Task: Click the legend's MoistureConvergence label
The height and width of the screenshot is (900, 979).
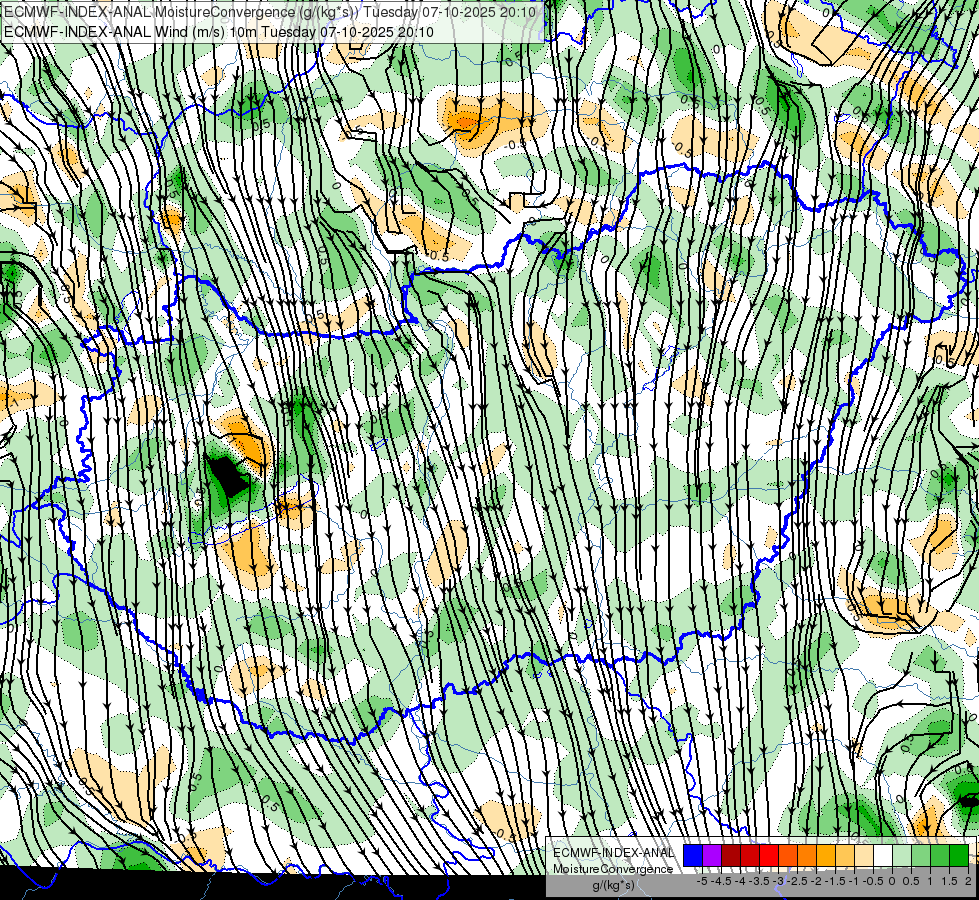Action: tap(613, 869)
